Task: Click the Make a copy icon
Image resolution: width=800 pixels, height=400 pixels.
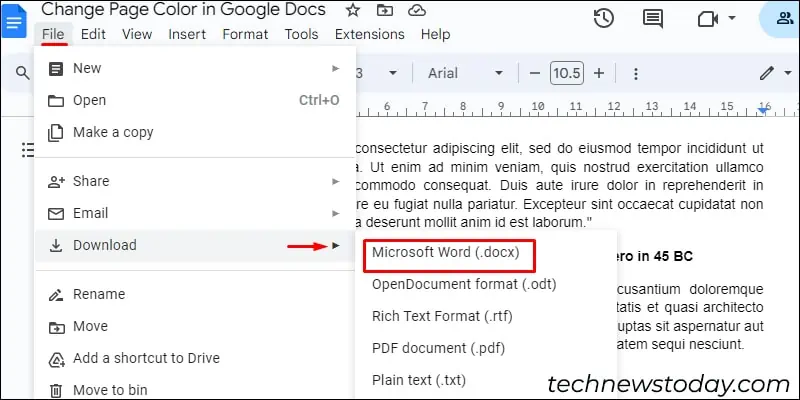Action: pyautogui.click(x=56, y=133)
